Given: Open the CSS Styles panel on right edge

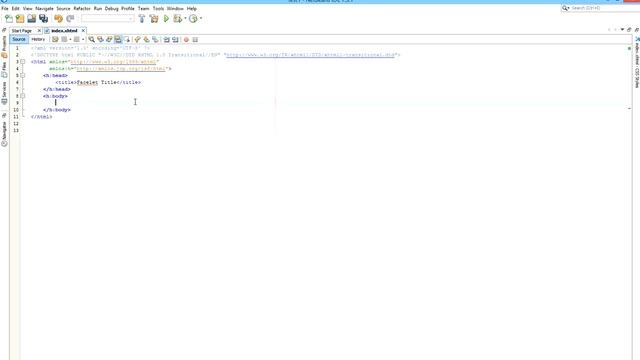Looking at the screenshot, I should point(637,62).
